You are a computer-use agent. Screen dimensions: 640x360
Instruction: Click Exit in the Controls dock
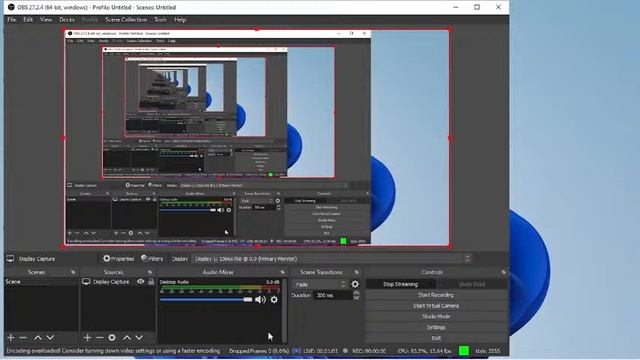[436, 338]
